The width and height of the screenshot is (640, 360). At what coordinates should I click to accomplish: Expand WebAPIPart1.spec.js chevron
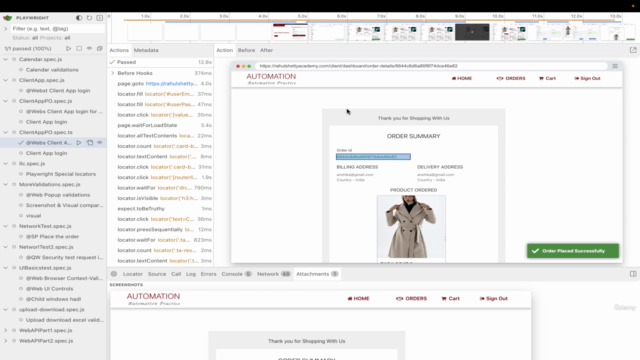6,330
